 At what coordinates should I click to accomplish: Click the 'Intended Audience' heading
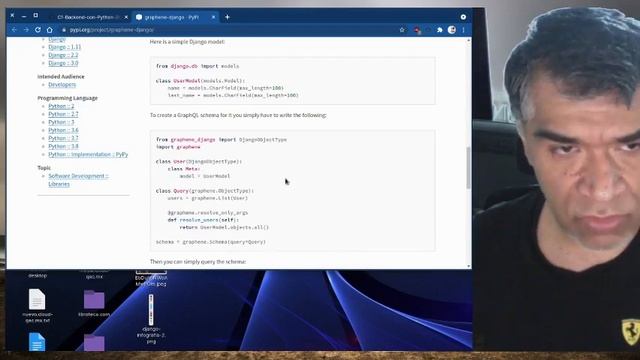pos(61,77)
